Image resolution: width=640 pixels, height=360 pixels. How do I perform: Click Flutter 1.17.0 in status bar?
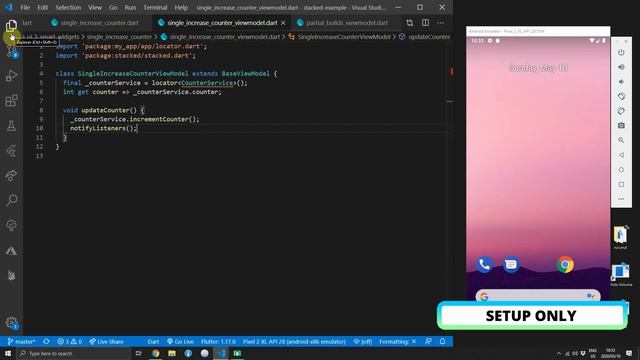coord(218,342)
